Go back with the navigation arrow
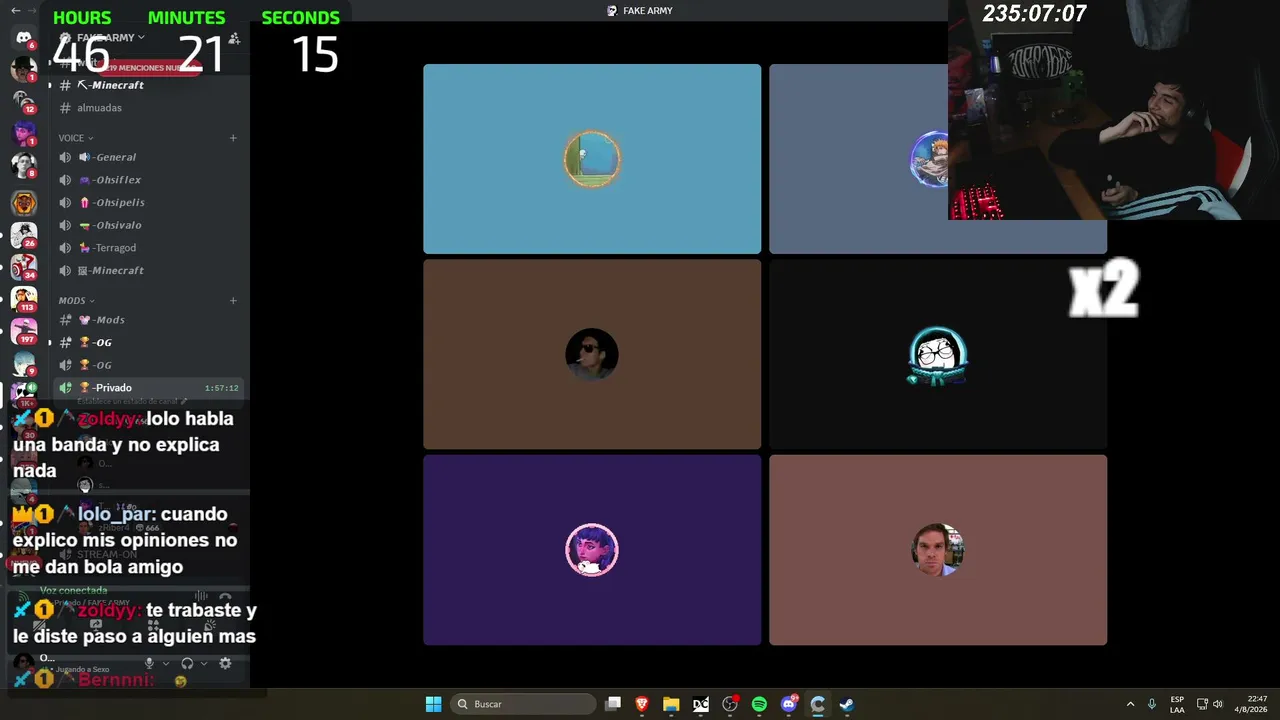Screen dimensions: 1280x720 (x=15, y=10)
